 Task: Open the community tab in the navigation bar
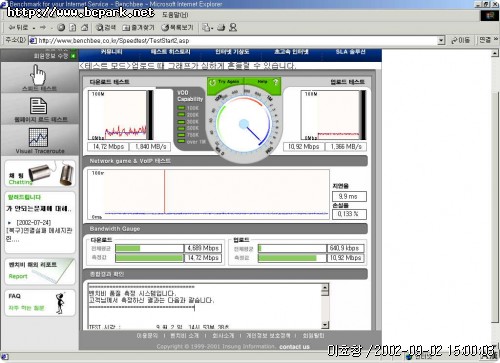tap(111, 52)
